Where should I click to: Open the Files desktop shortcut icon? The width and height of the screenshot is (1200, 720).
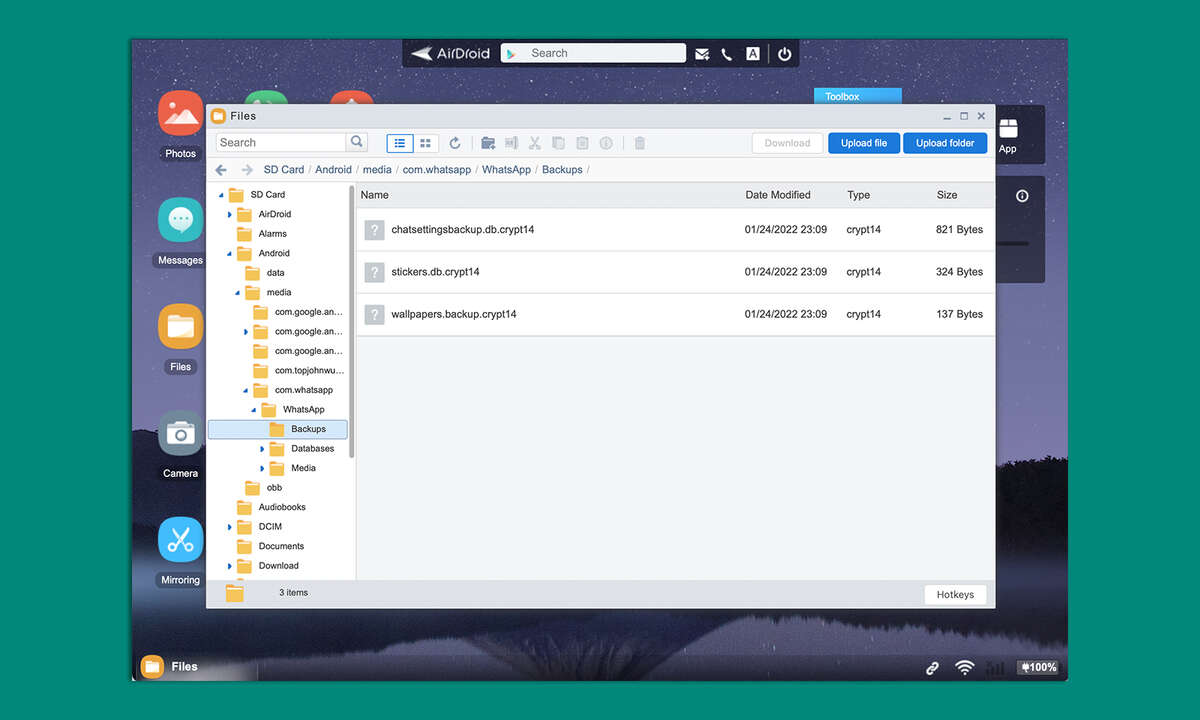pos(180,326)
